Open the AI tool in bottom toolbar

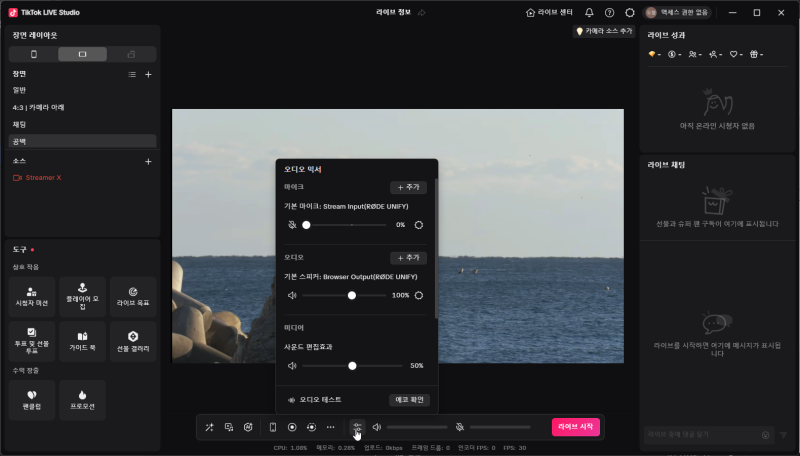click(248, 427)
